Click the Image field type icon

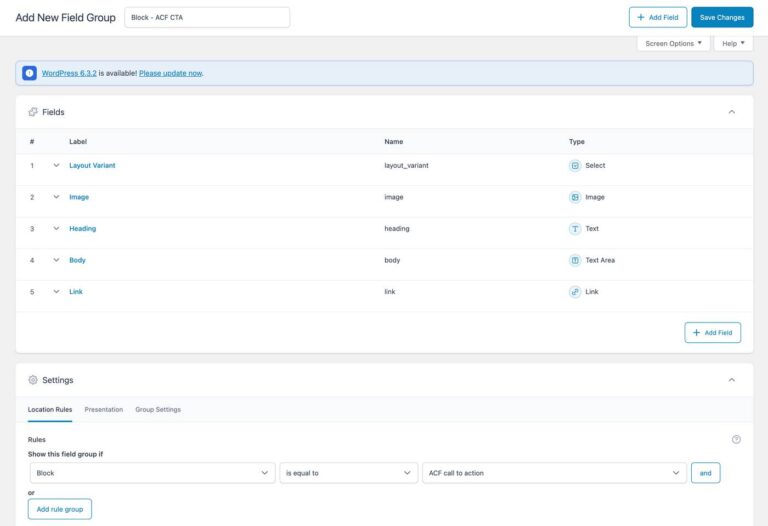point(575,197)
